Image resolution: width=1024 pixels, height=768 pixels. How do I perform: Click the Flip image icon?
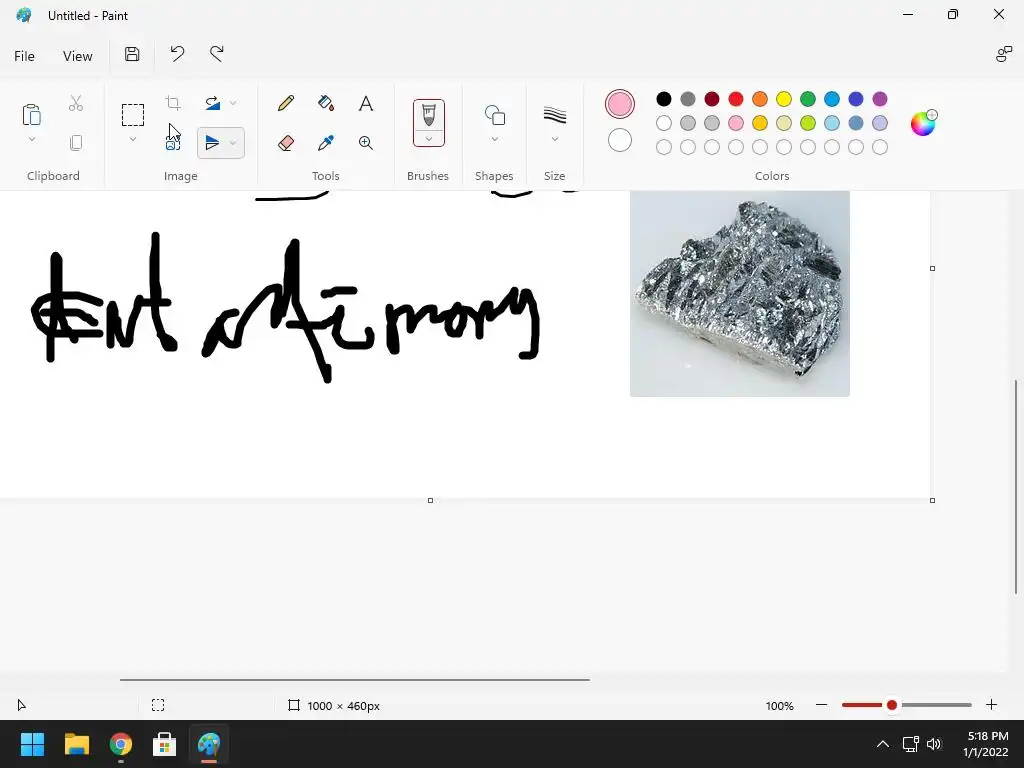[212, 143]
